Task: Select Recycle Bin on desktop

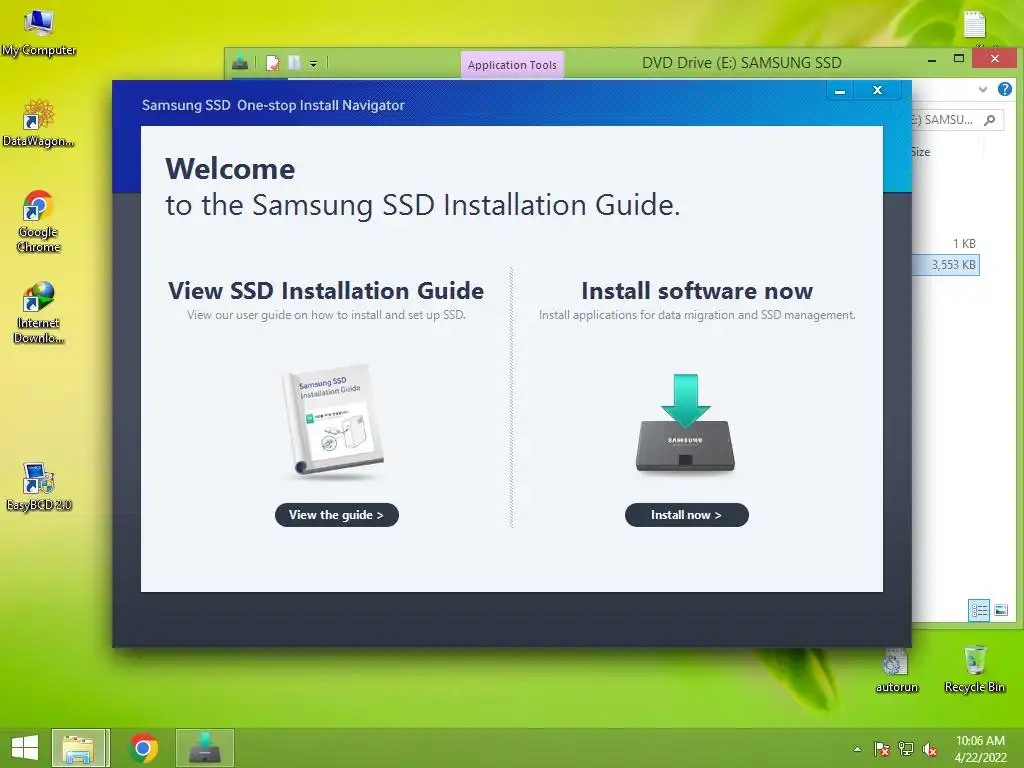Action: pyautogui.click(x=974, y=669)
